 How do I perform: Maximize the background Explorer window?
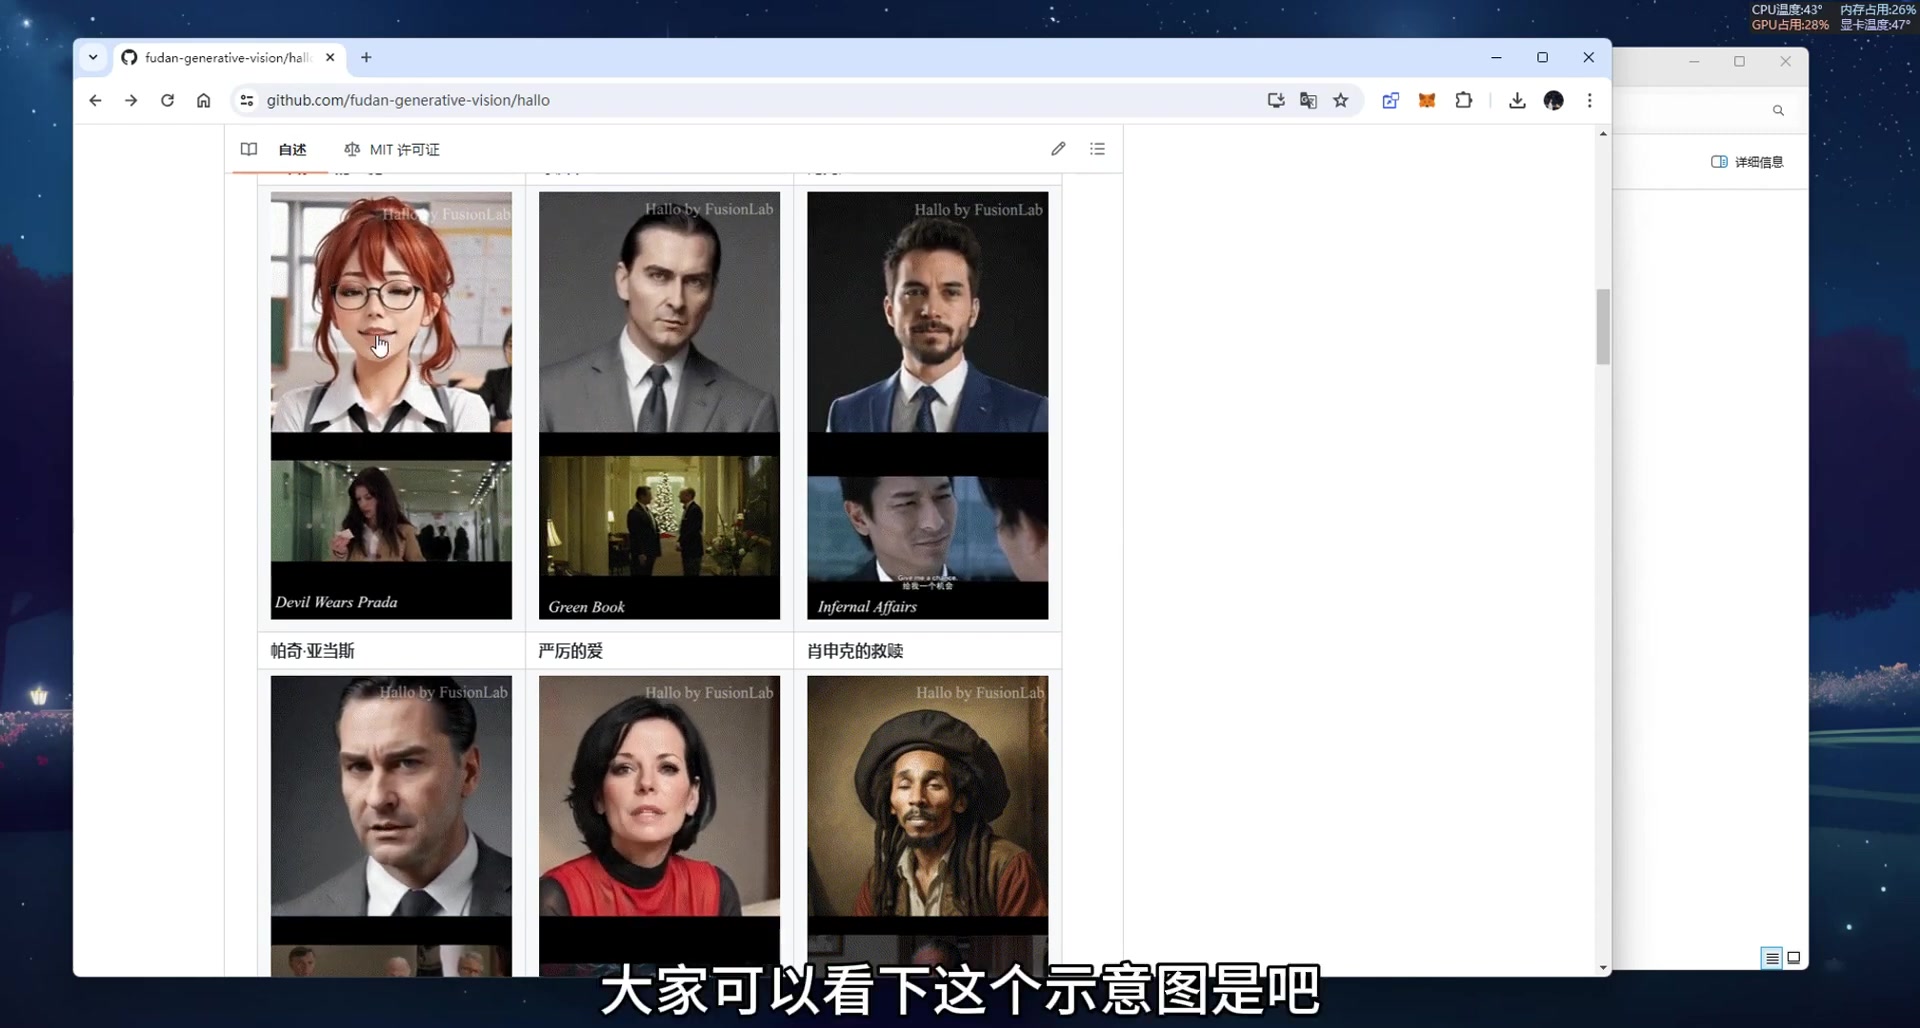(x=1739, y=61)
